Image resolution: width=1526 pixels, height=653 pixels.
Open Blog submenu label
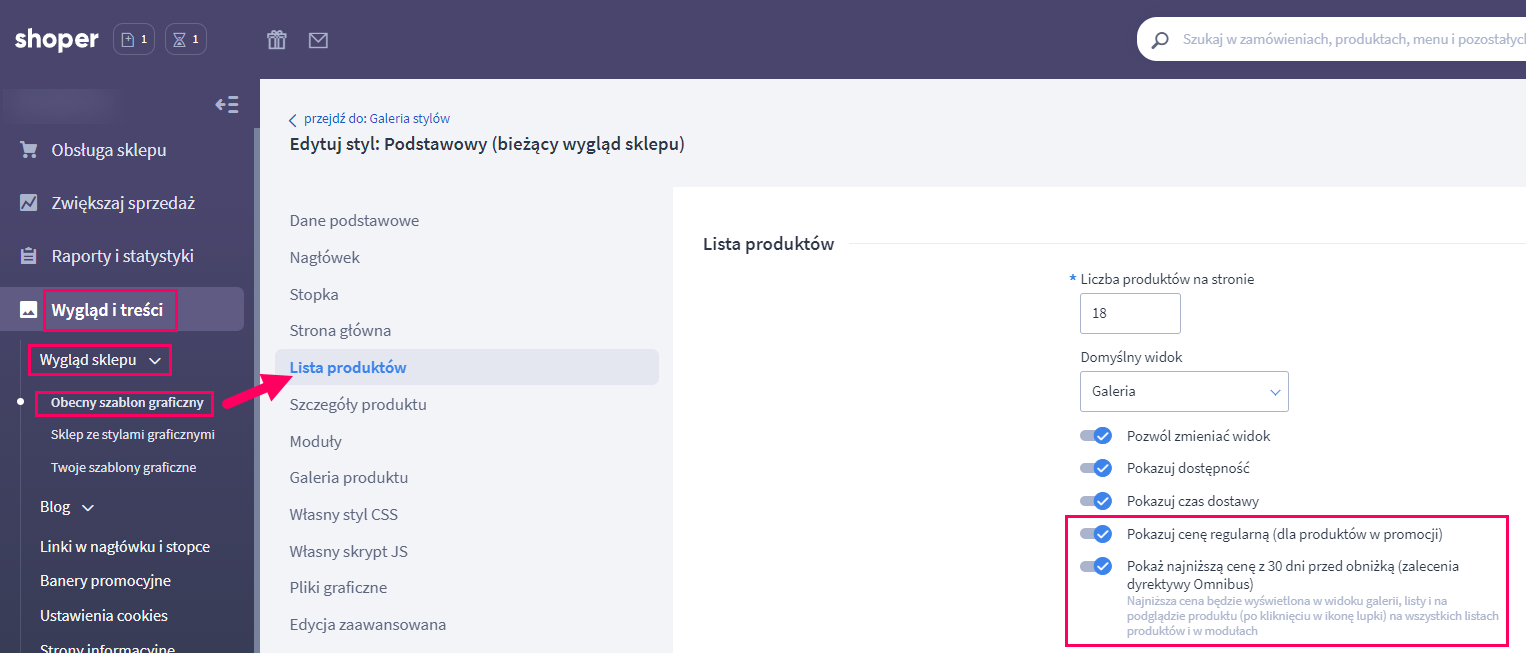[x=55, y=507]
